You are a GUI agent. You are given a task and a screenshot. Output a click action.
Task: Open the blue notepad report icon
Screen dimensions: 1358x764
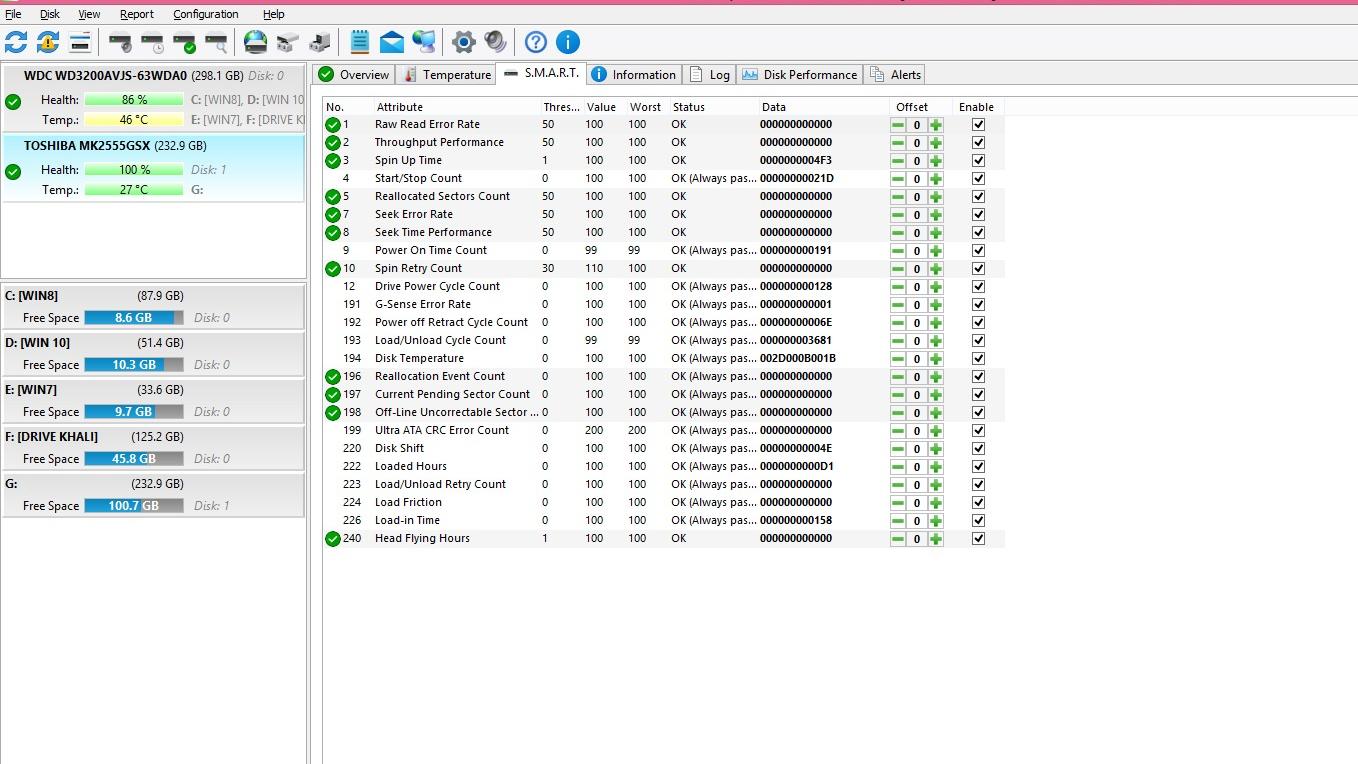(360, 42)
